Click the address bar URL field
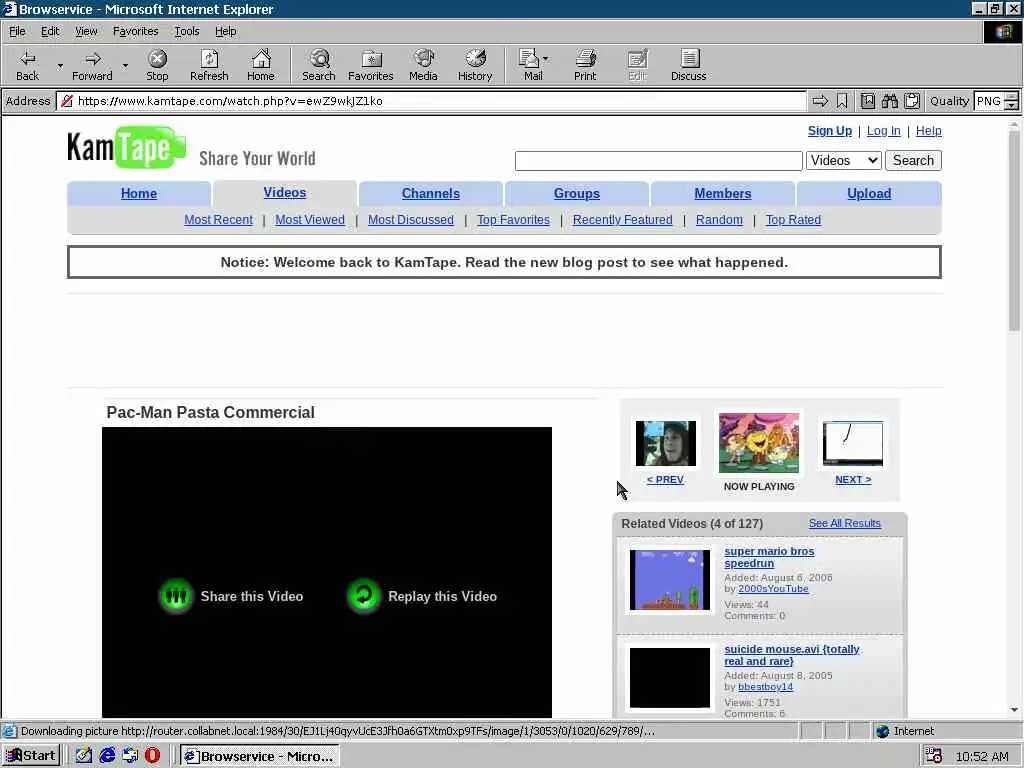Viewport: 1024px width, 768px height. (431, 101)
